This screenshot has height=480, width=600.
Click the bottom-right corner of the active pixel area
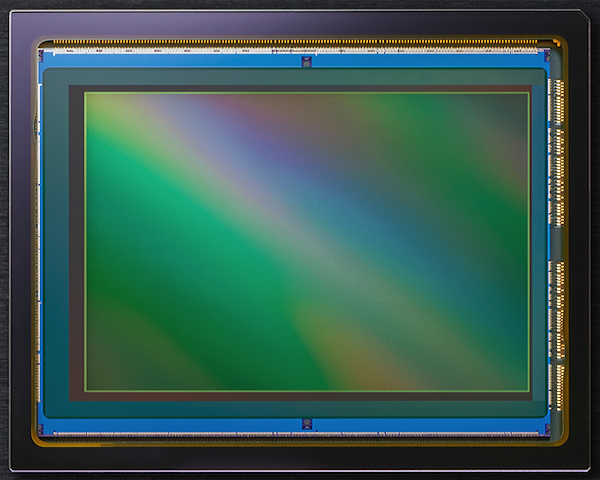(529, 390)
